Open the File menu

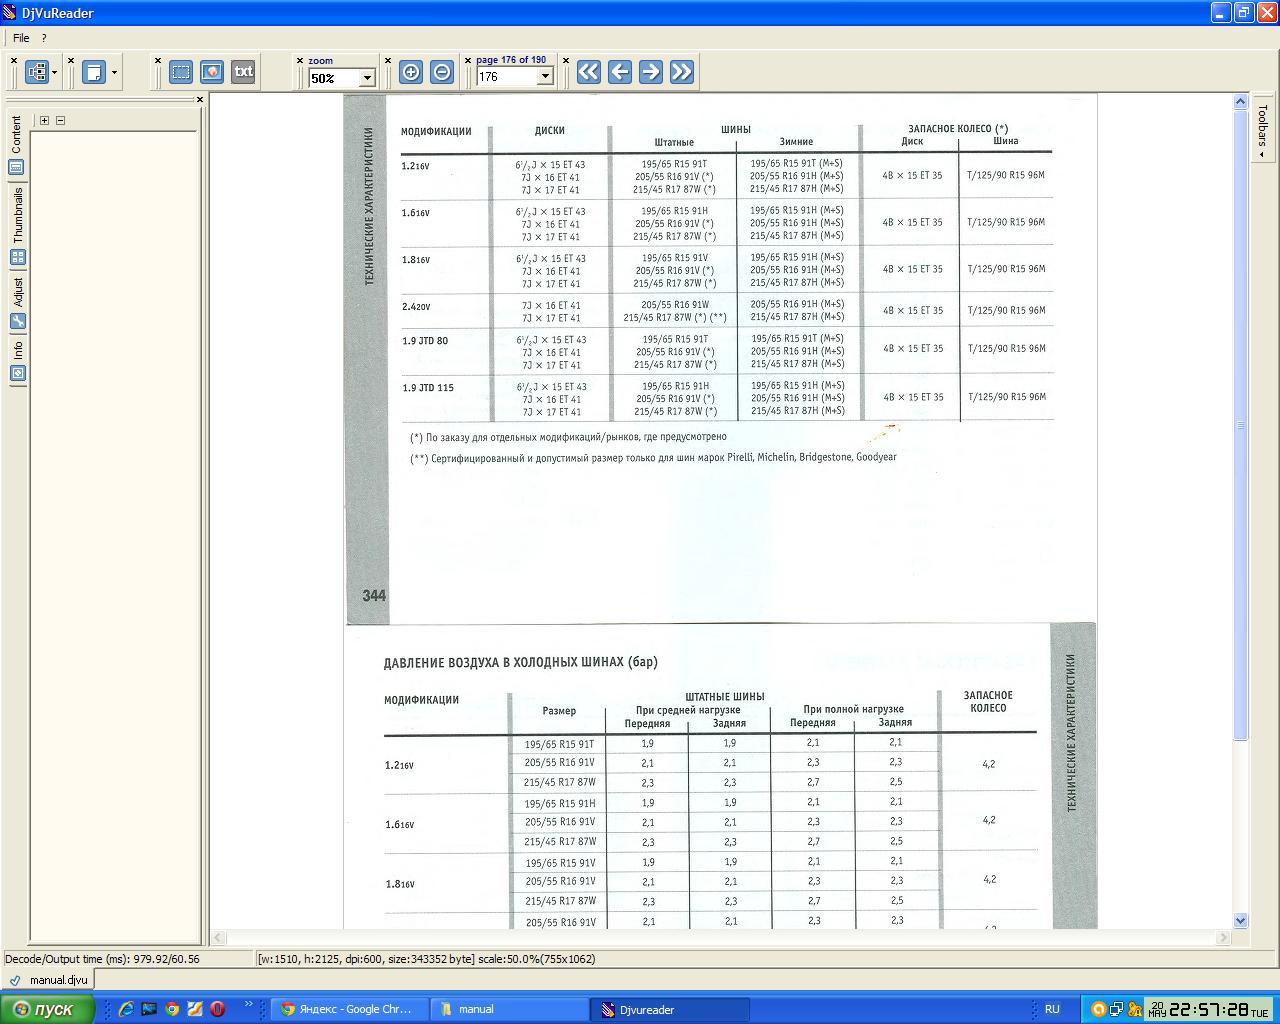click(x=21, y=38)
